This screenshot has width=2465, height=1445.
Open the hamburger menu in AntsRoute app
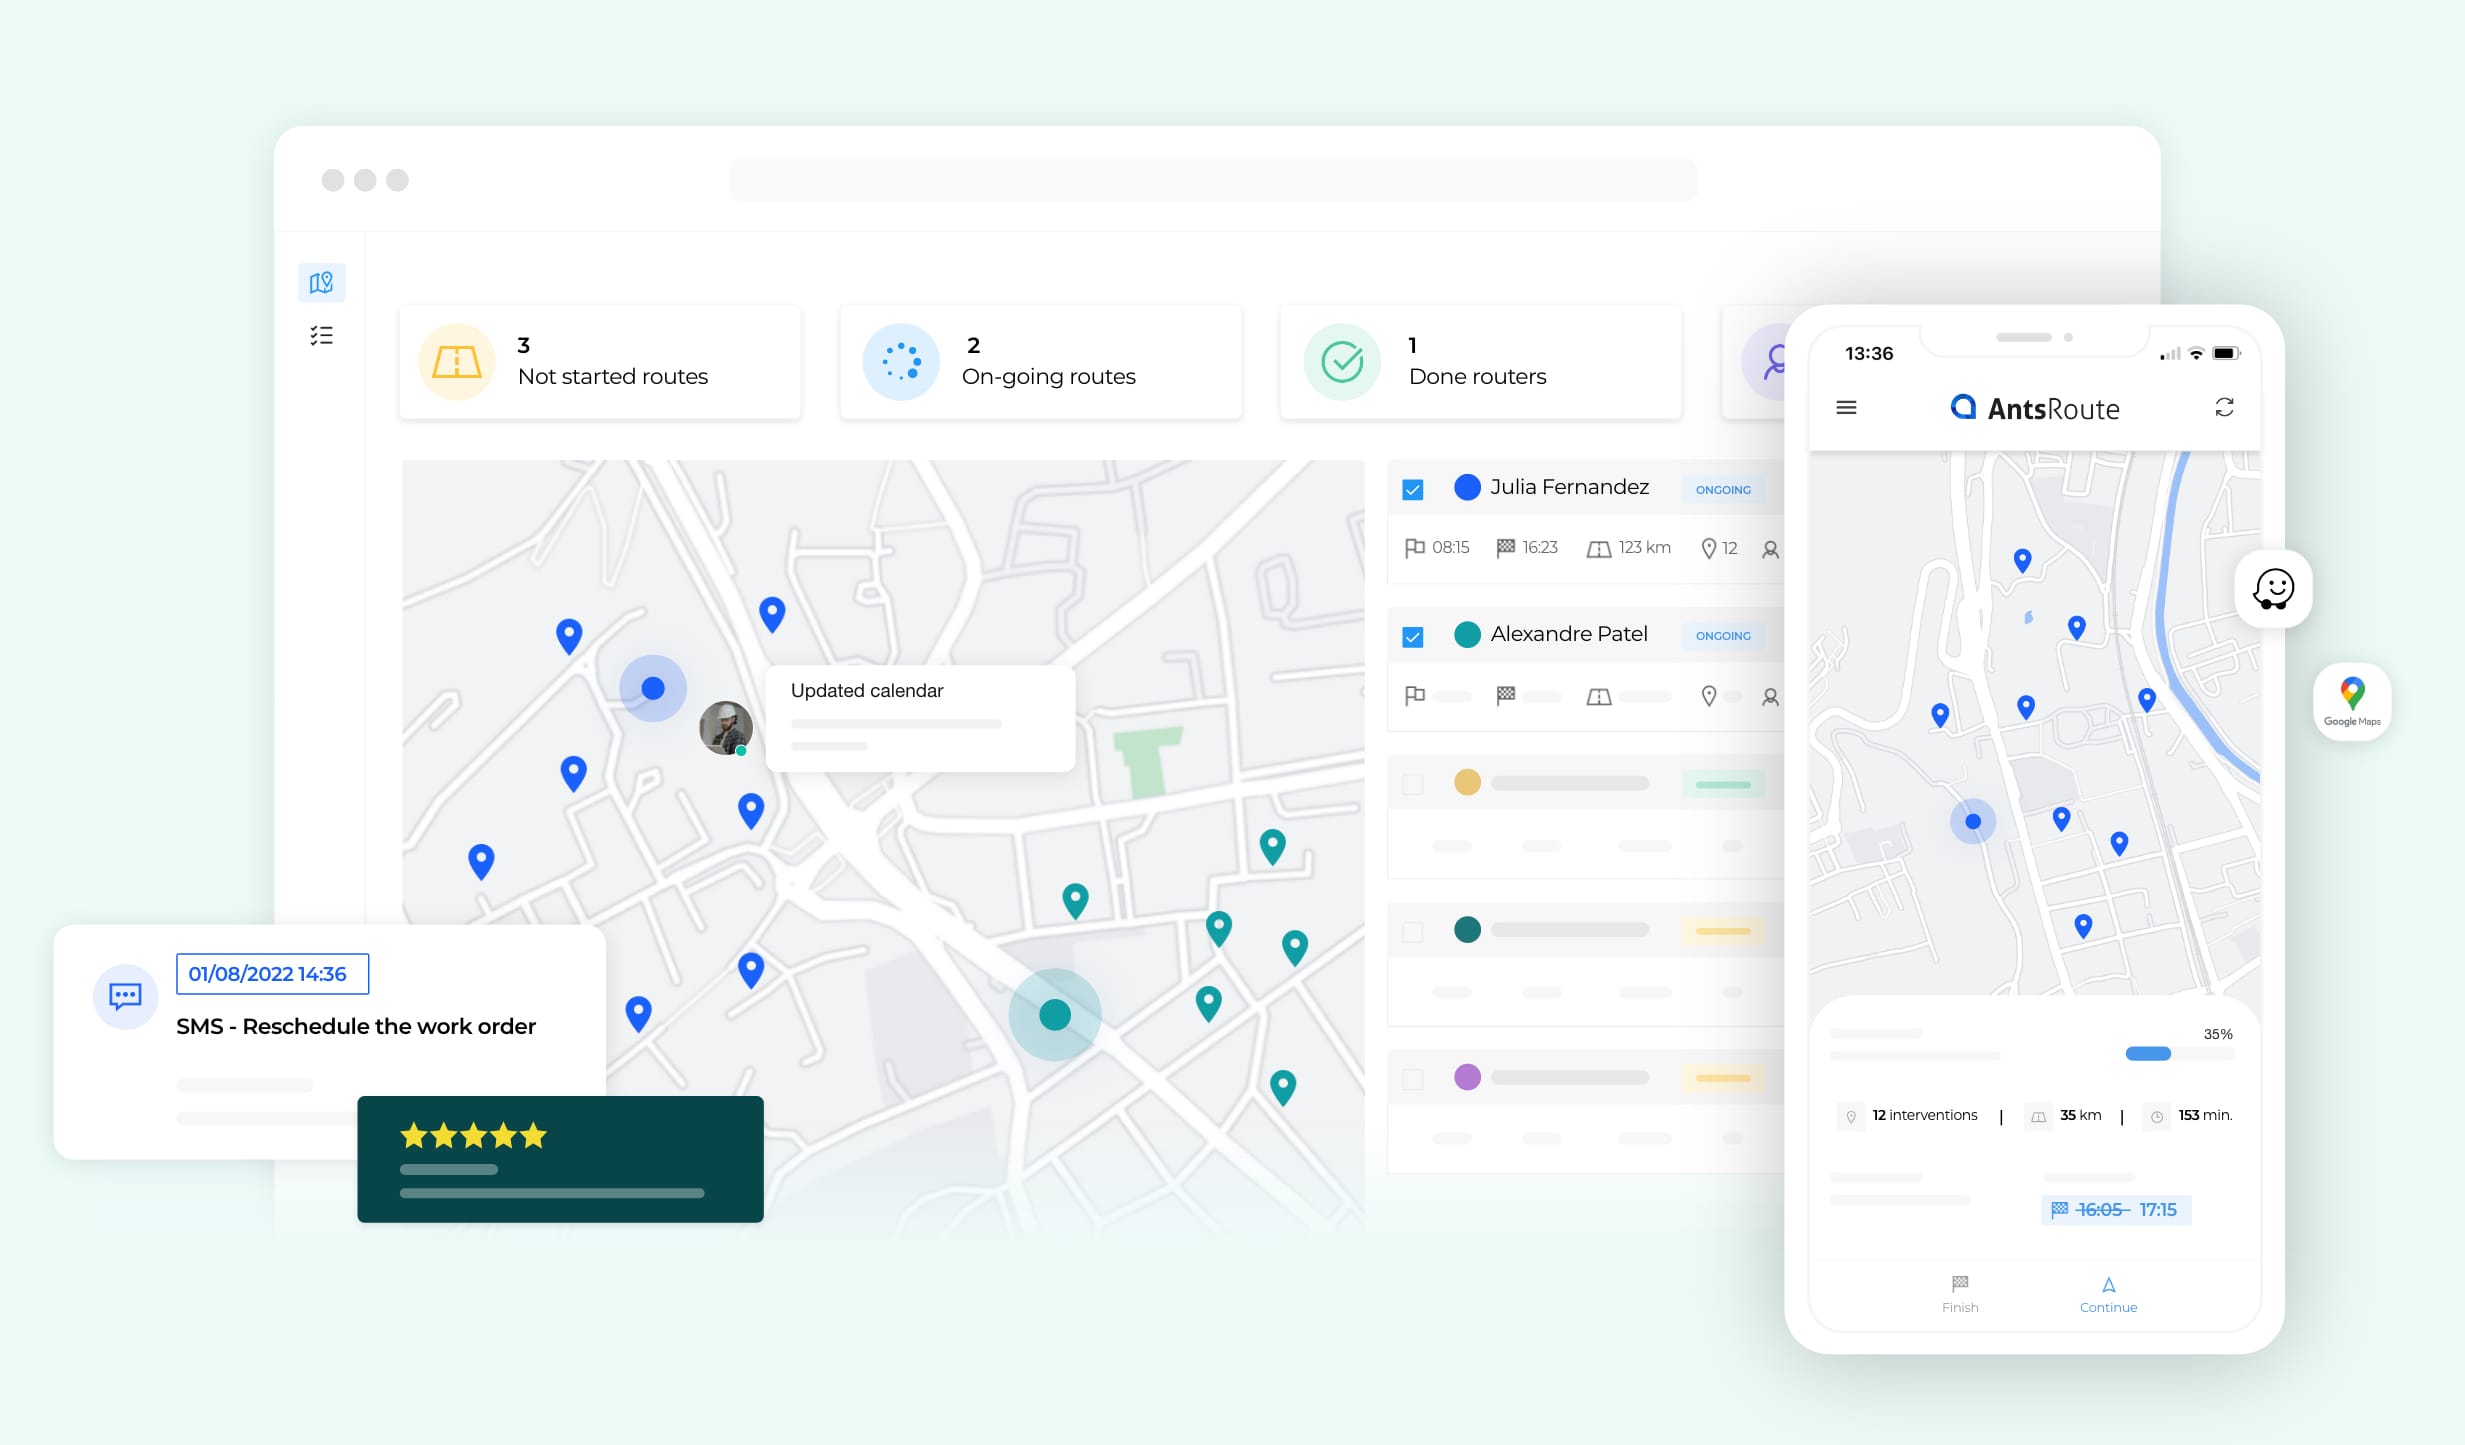pyautogui.click(x=1846, y=408)
